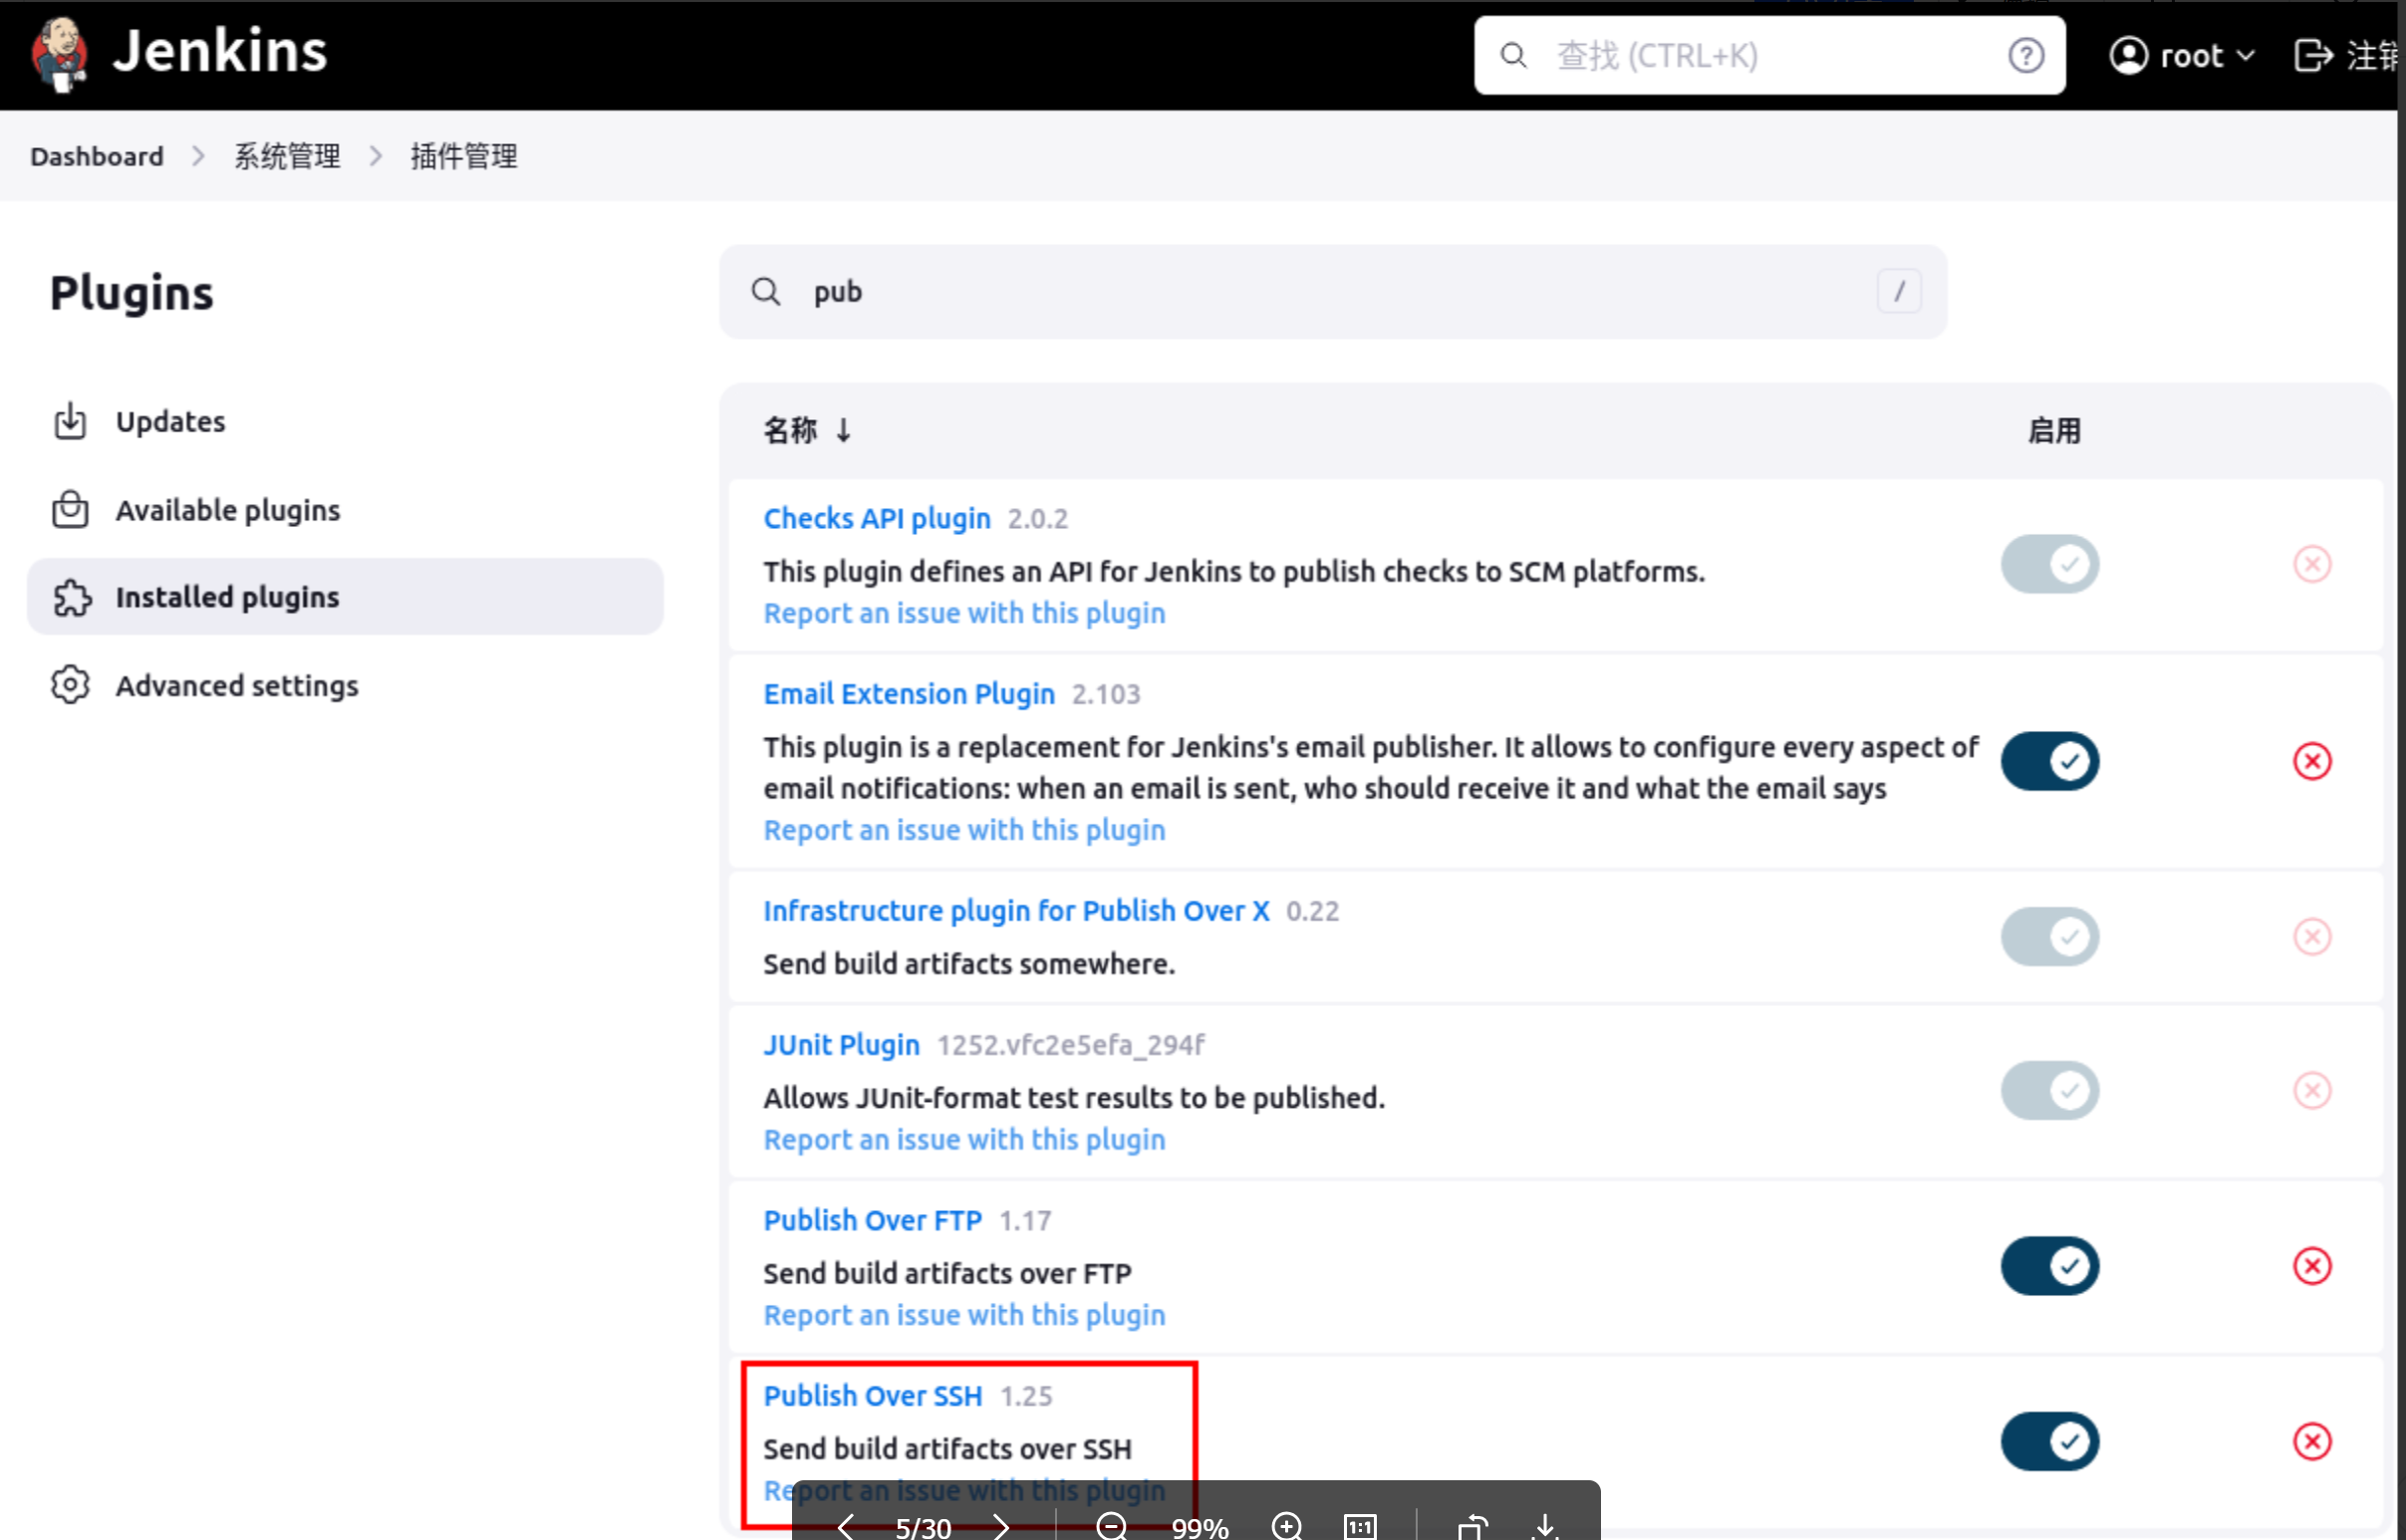The width and height of the screenshot is (2406, 1540).
Task: Sort by 名称 column header
Action: point(807,431)
